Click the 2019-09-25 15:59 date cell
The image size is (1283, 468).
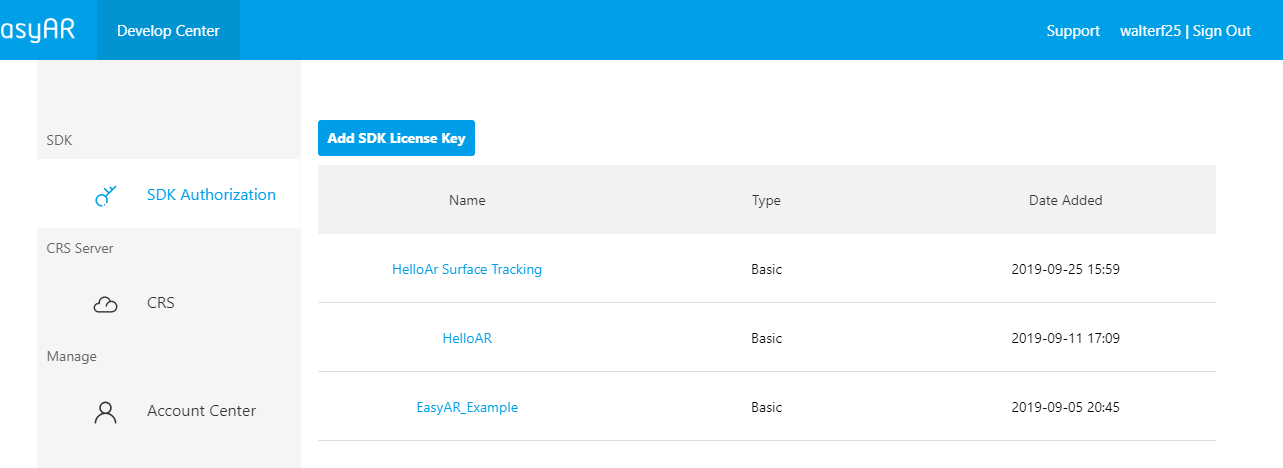click(x=1065, y=269)
